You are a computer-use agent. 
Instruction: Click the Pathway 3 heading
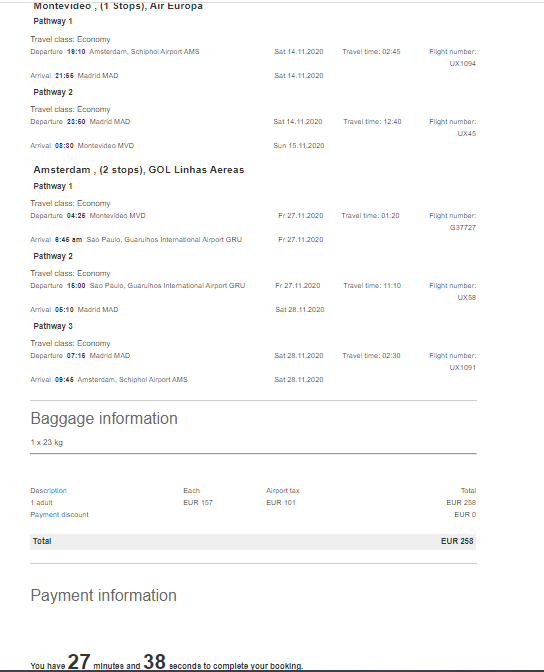53,326
